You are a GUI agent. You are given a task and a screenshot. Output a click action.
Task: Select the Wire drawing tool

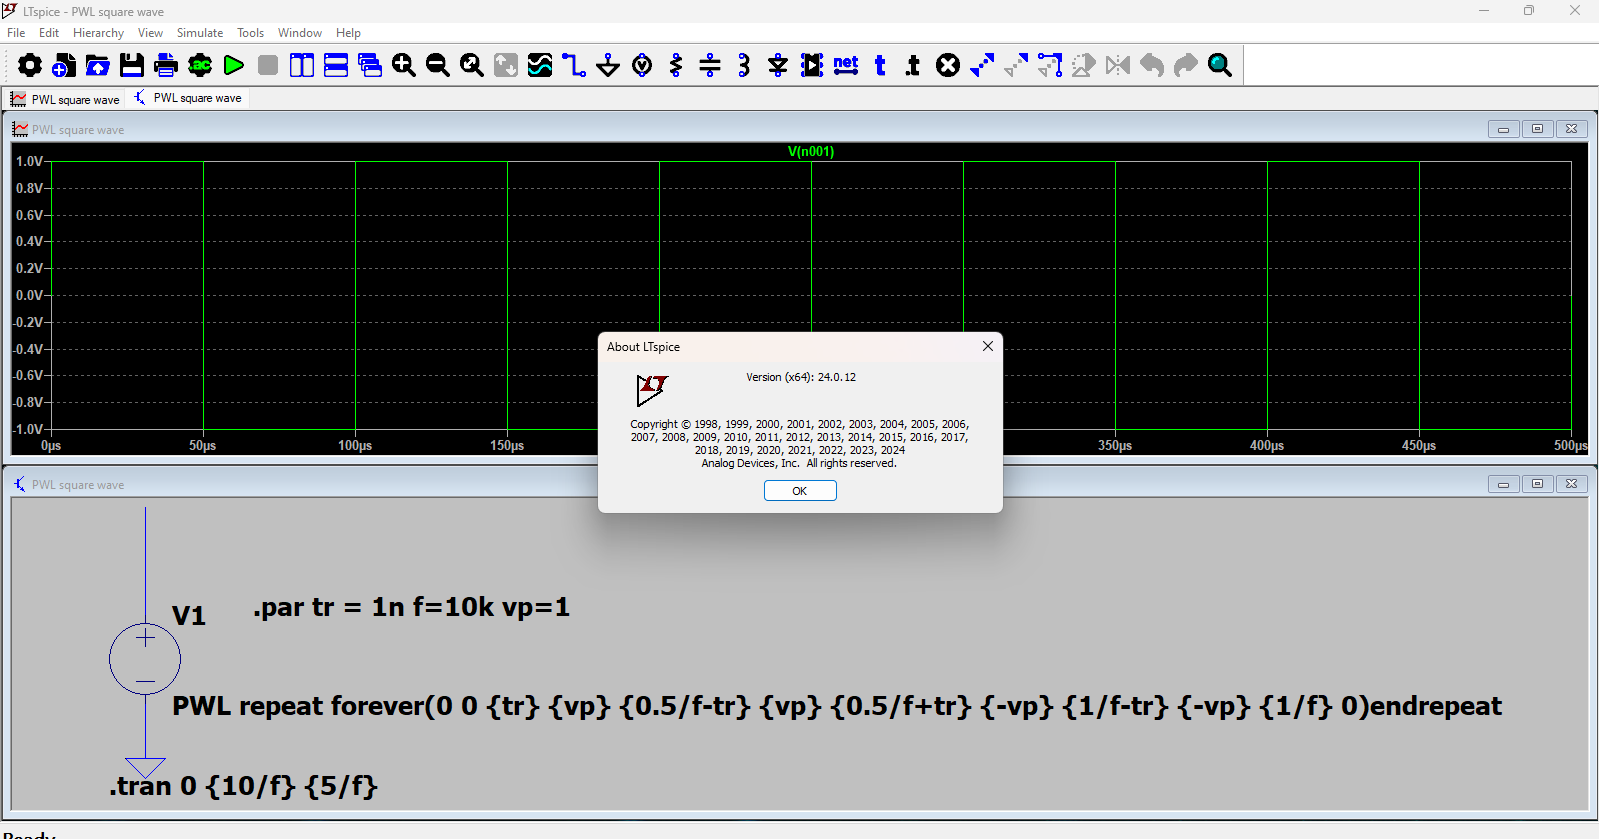click(574, 65)
